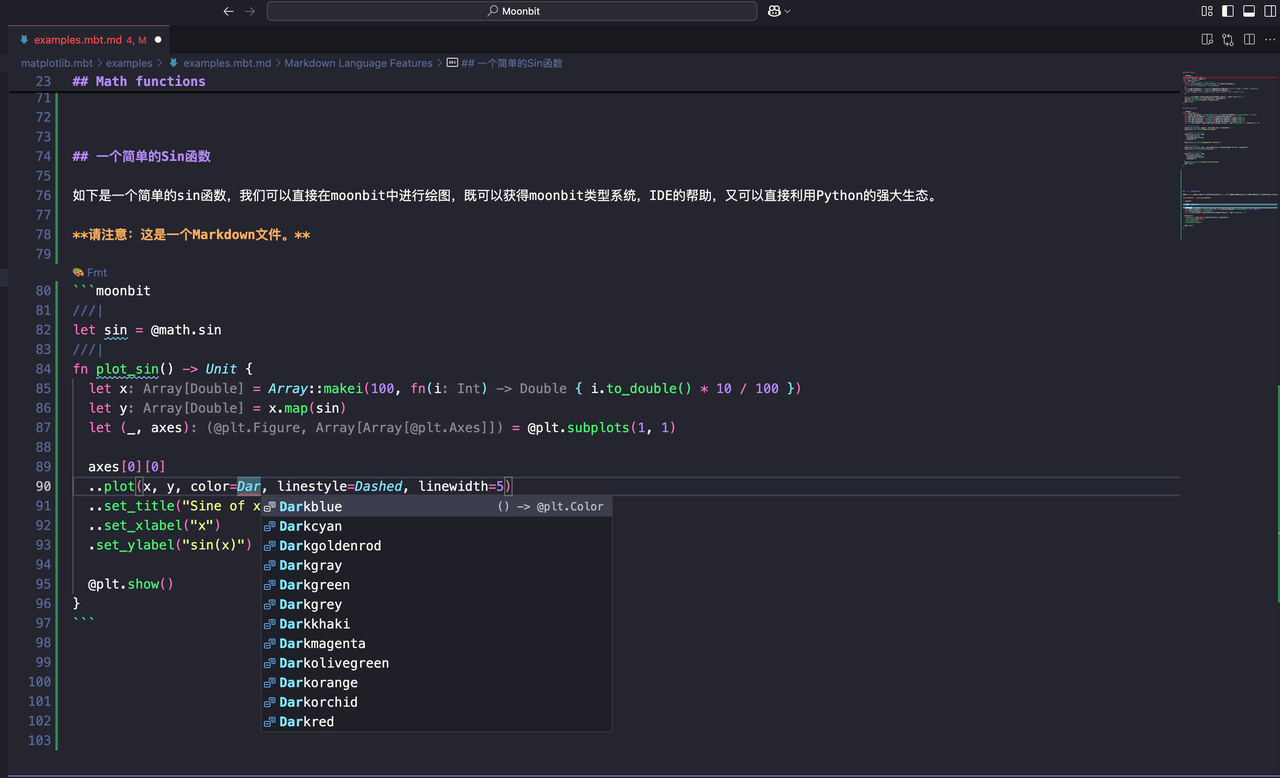Screen dimensions: 1280x778
Task: Toggle the Secondary Side Bar visibility
Action: [1269, 11]
